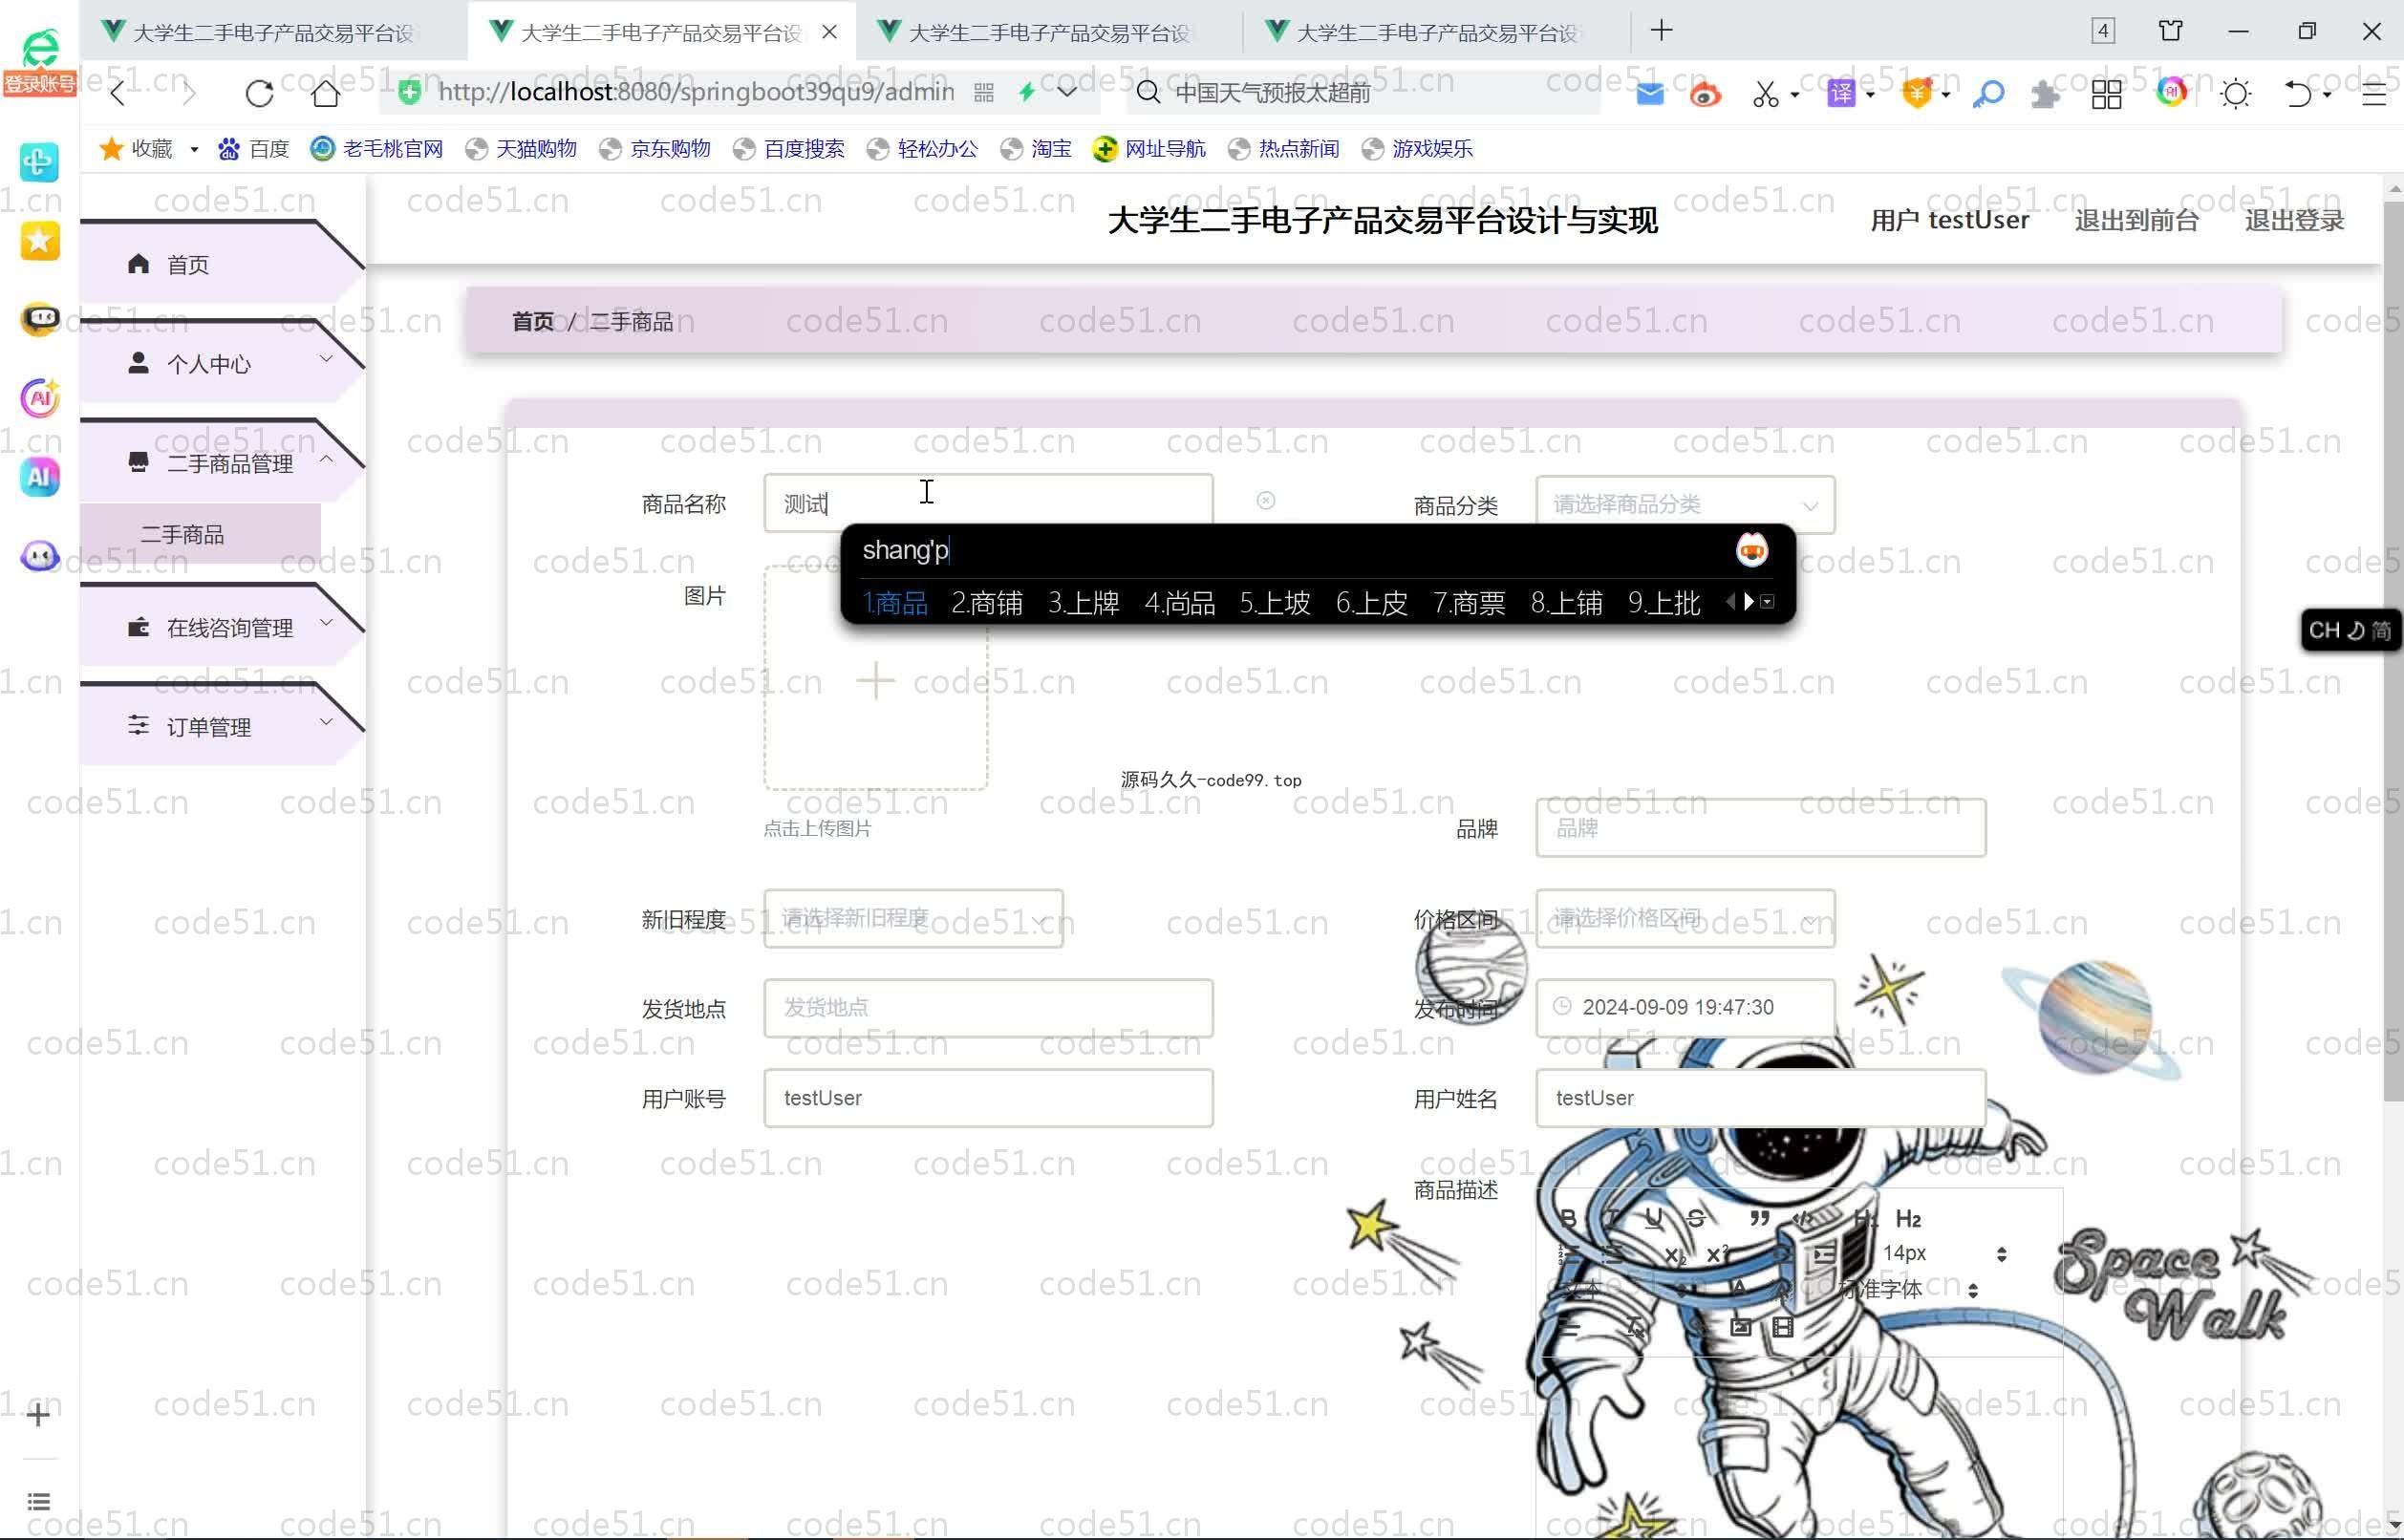Open a new browser tab

1661,31
